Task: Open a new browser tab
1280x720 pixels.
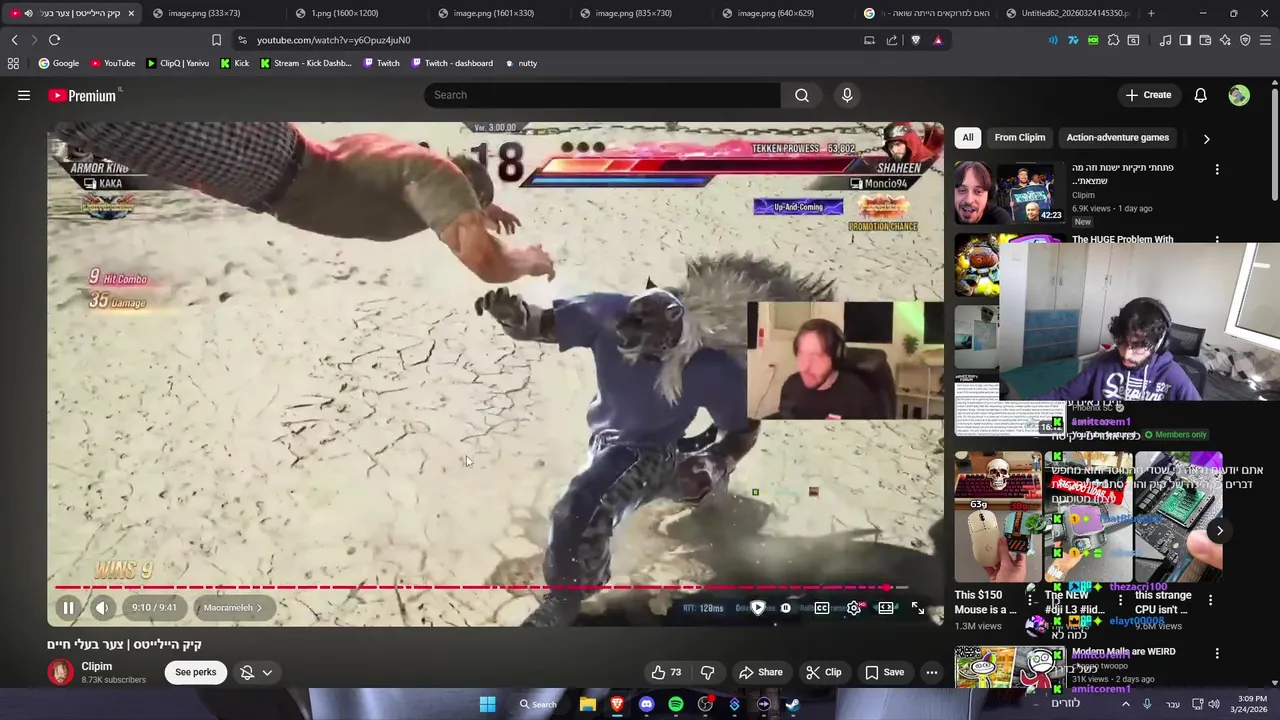Action: pyautogui.click(x=1151, y=13)
